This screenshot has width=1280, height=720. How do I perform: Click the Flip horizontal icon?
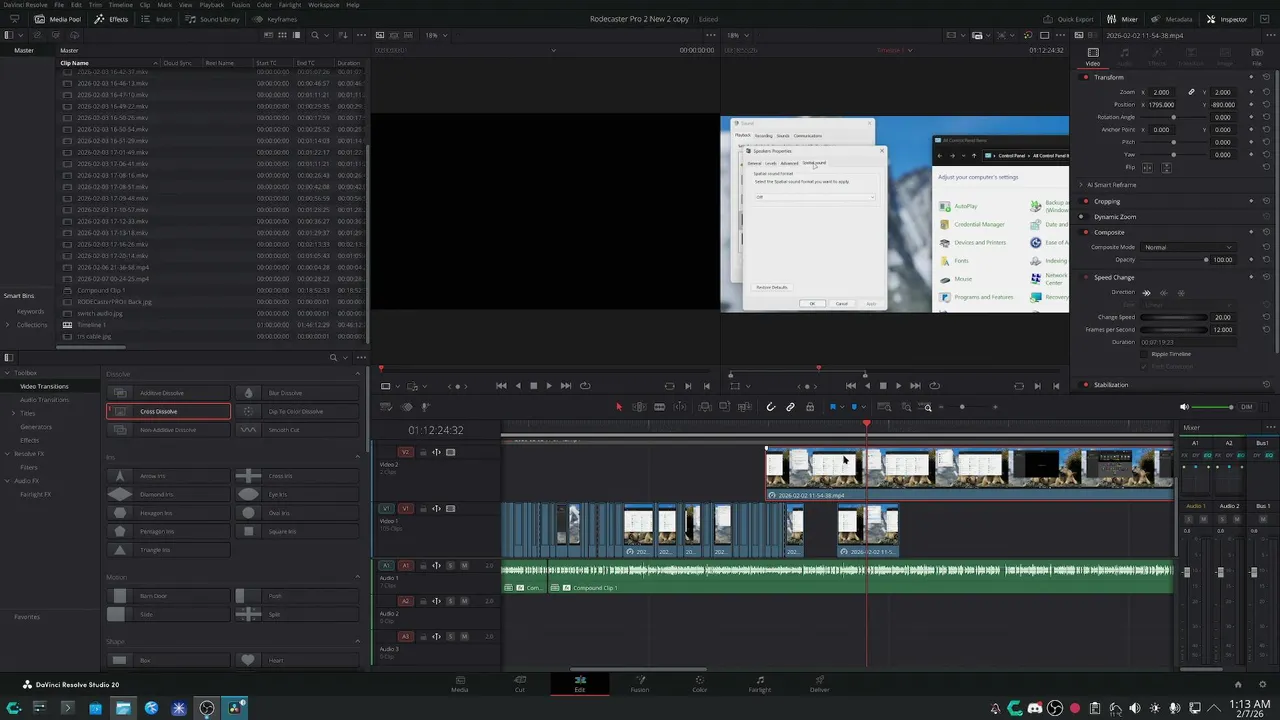[x=1147, y=167]
